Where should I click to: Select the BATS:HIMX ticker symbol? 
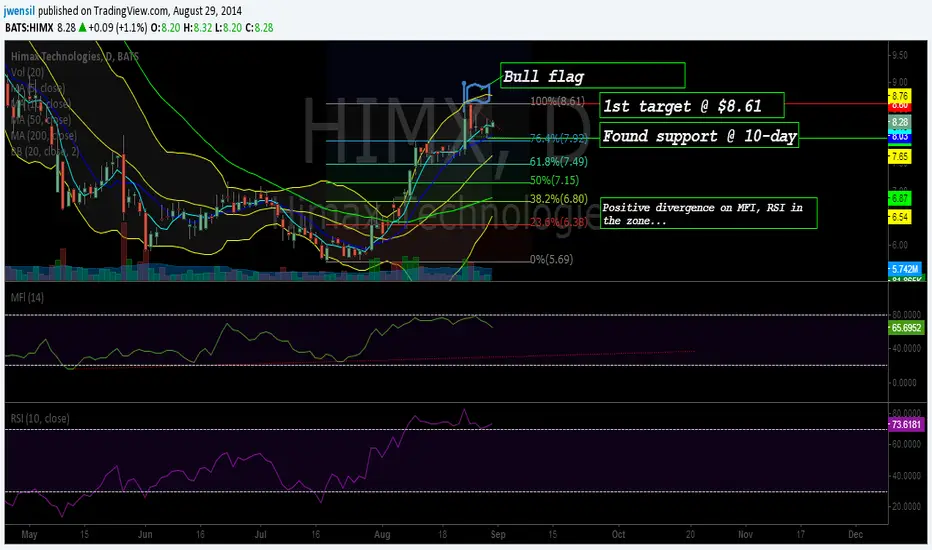(29, 27)
